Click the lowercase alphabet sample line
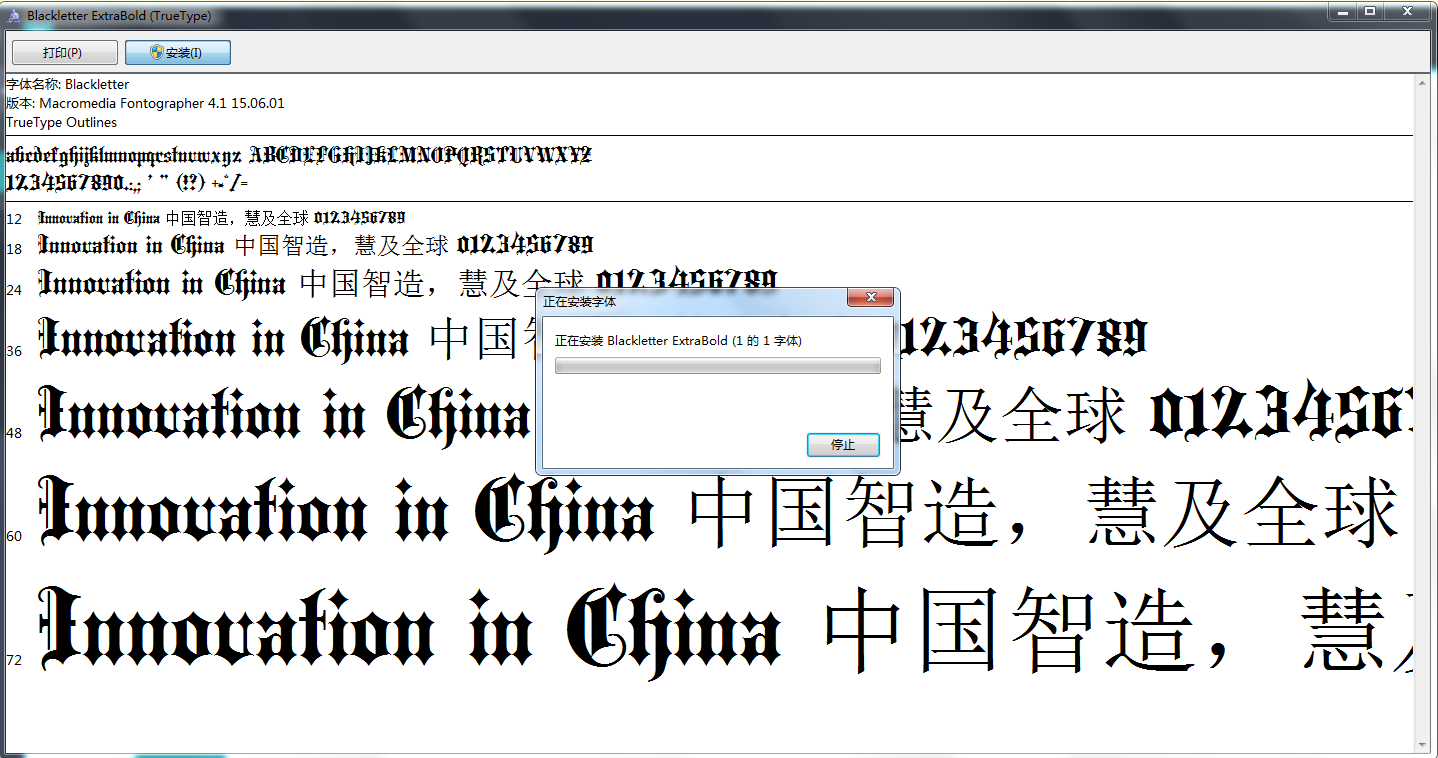This screenshot has height=758, width=1438. pos(124,156)
